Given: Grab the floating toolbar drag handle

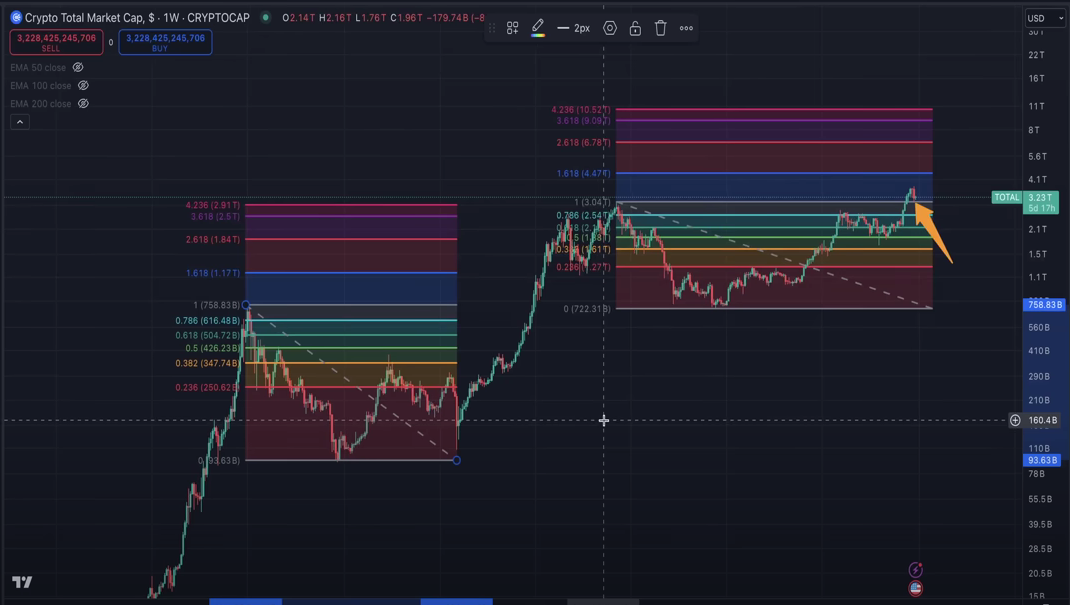Looking at the screenshot, I should (491, 28).
